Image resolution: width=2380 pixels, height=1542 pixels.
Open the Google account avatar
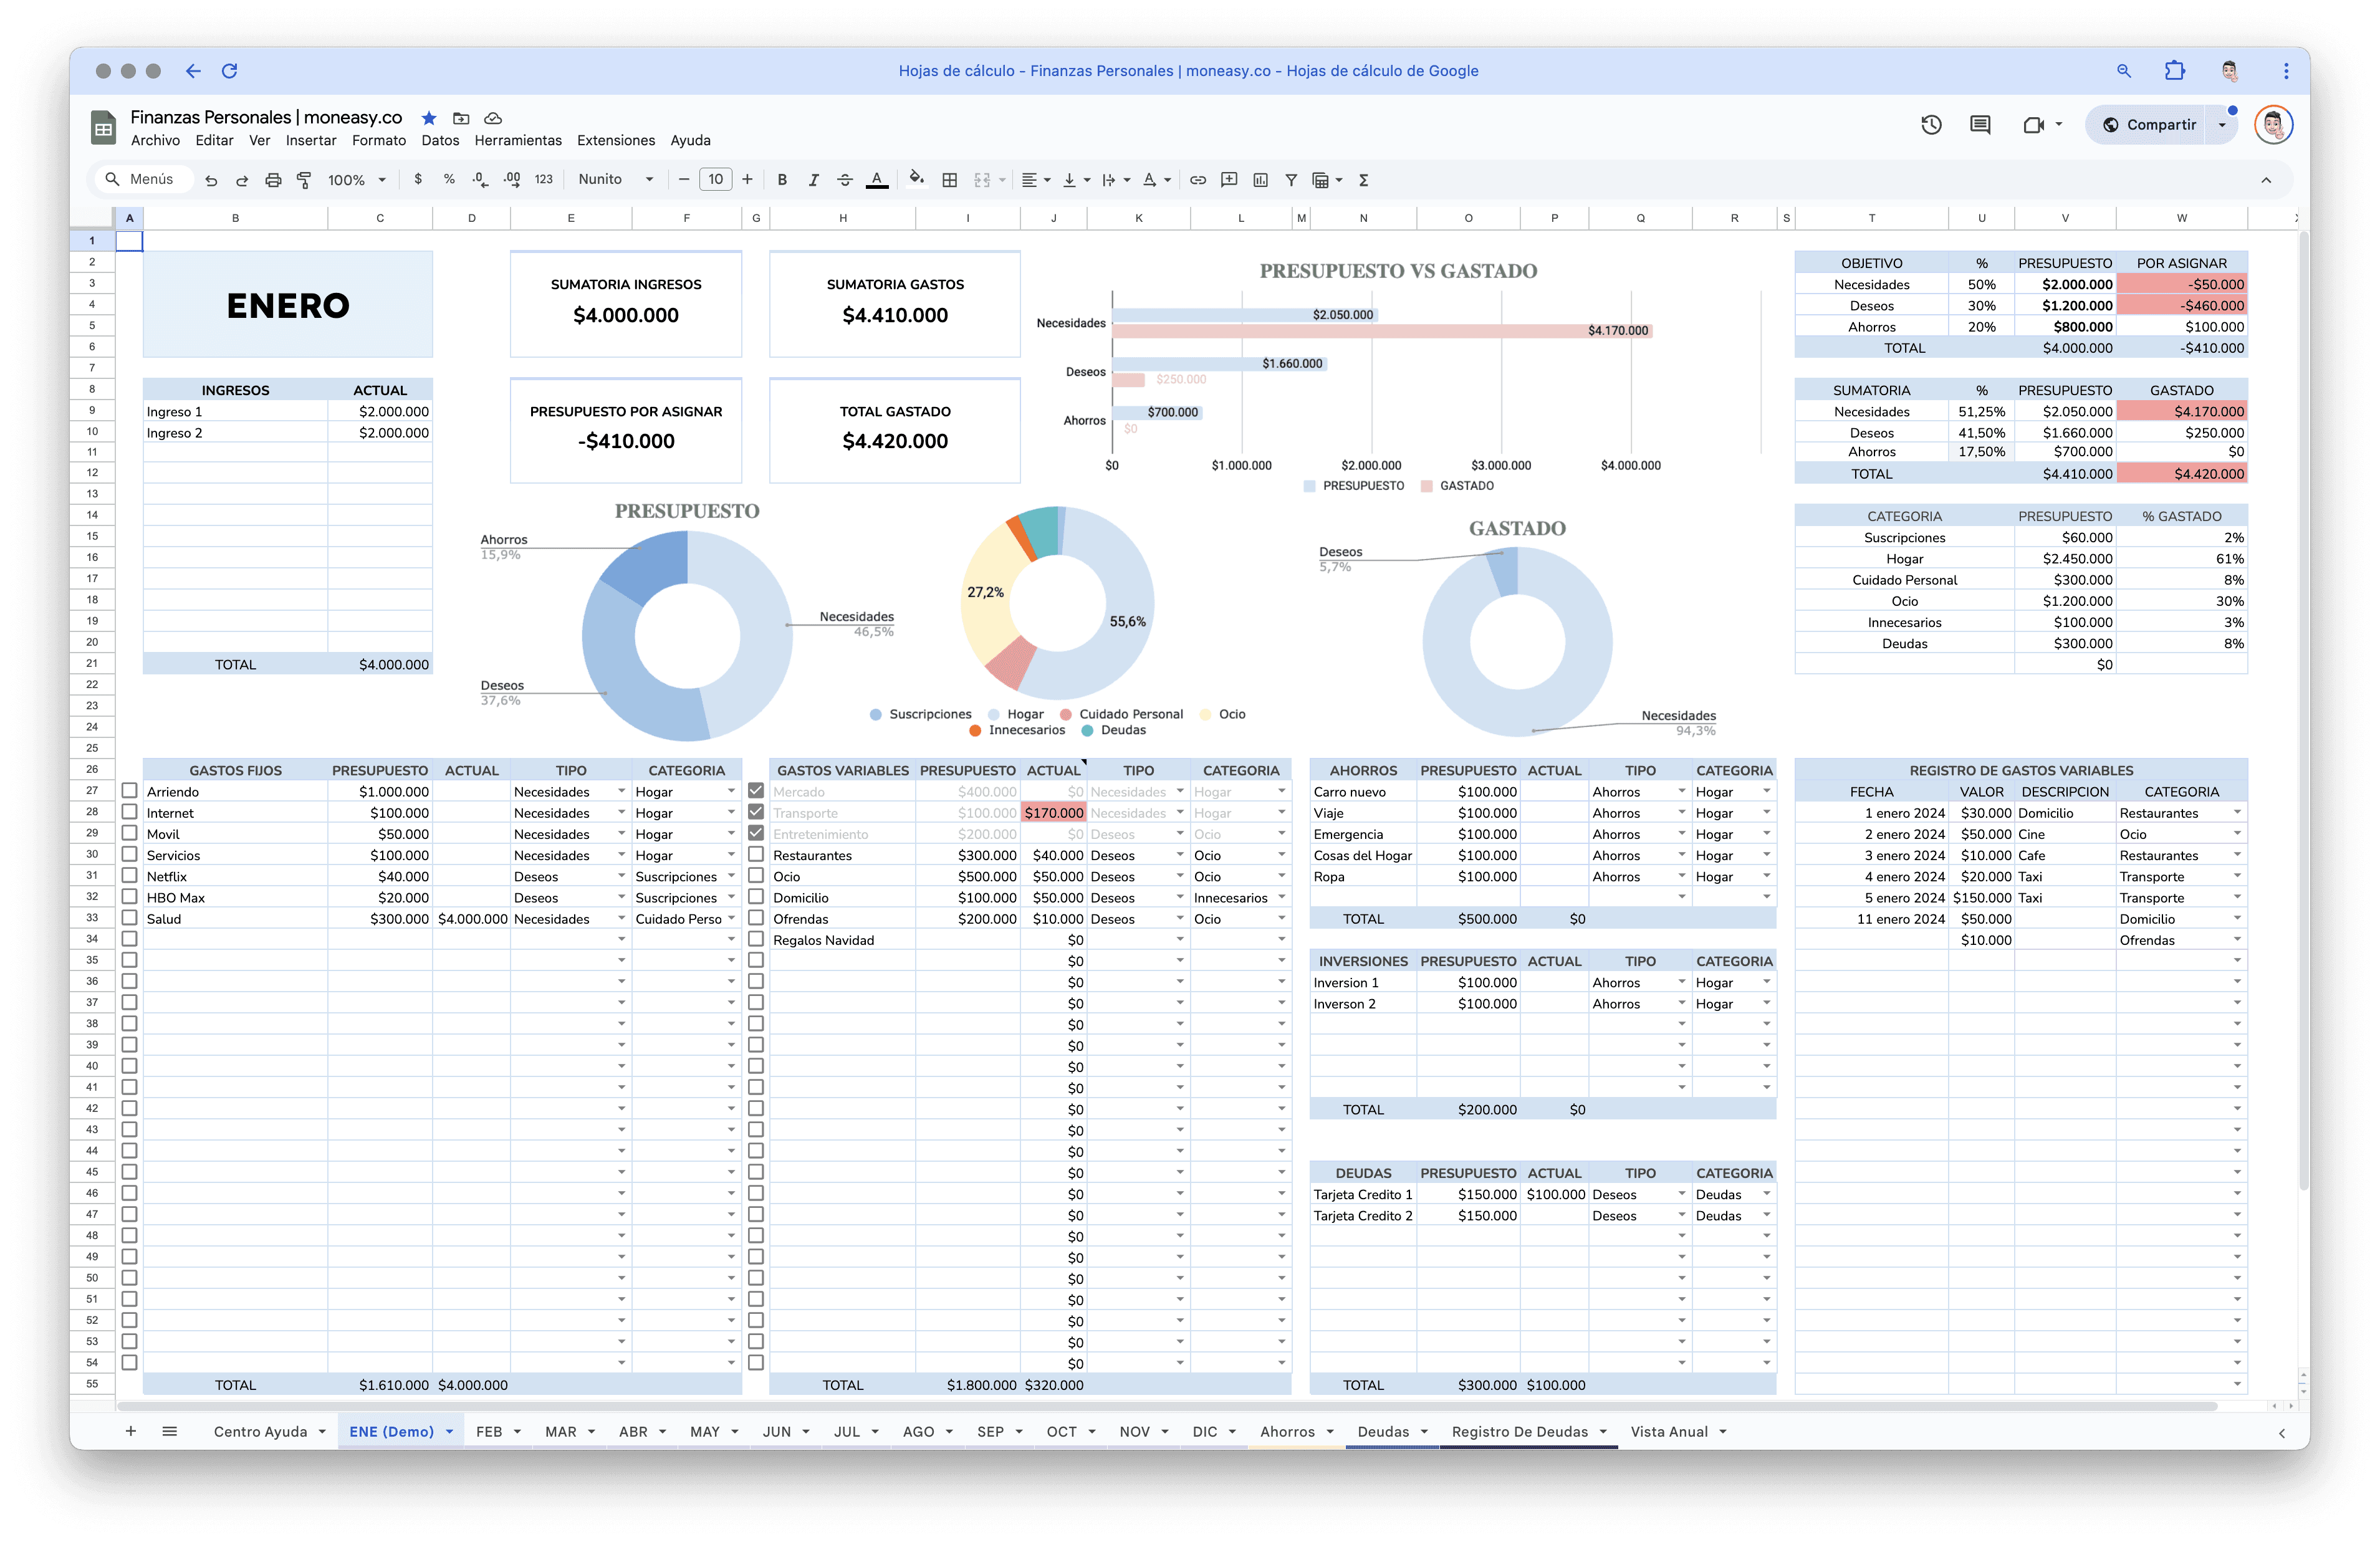point(2273,125)
